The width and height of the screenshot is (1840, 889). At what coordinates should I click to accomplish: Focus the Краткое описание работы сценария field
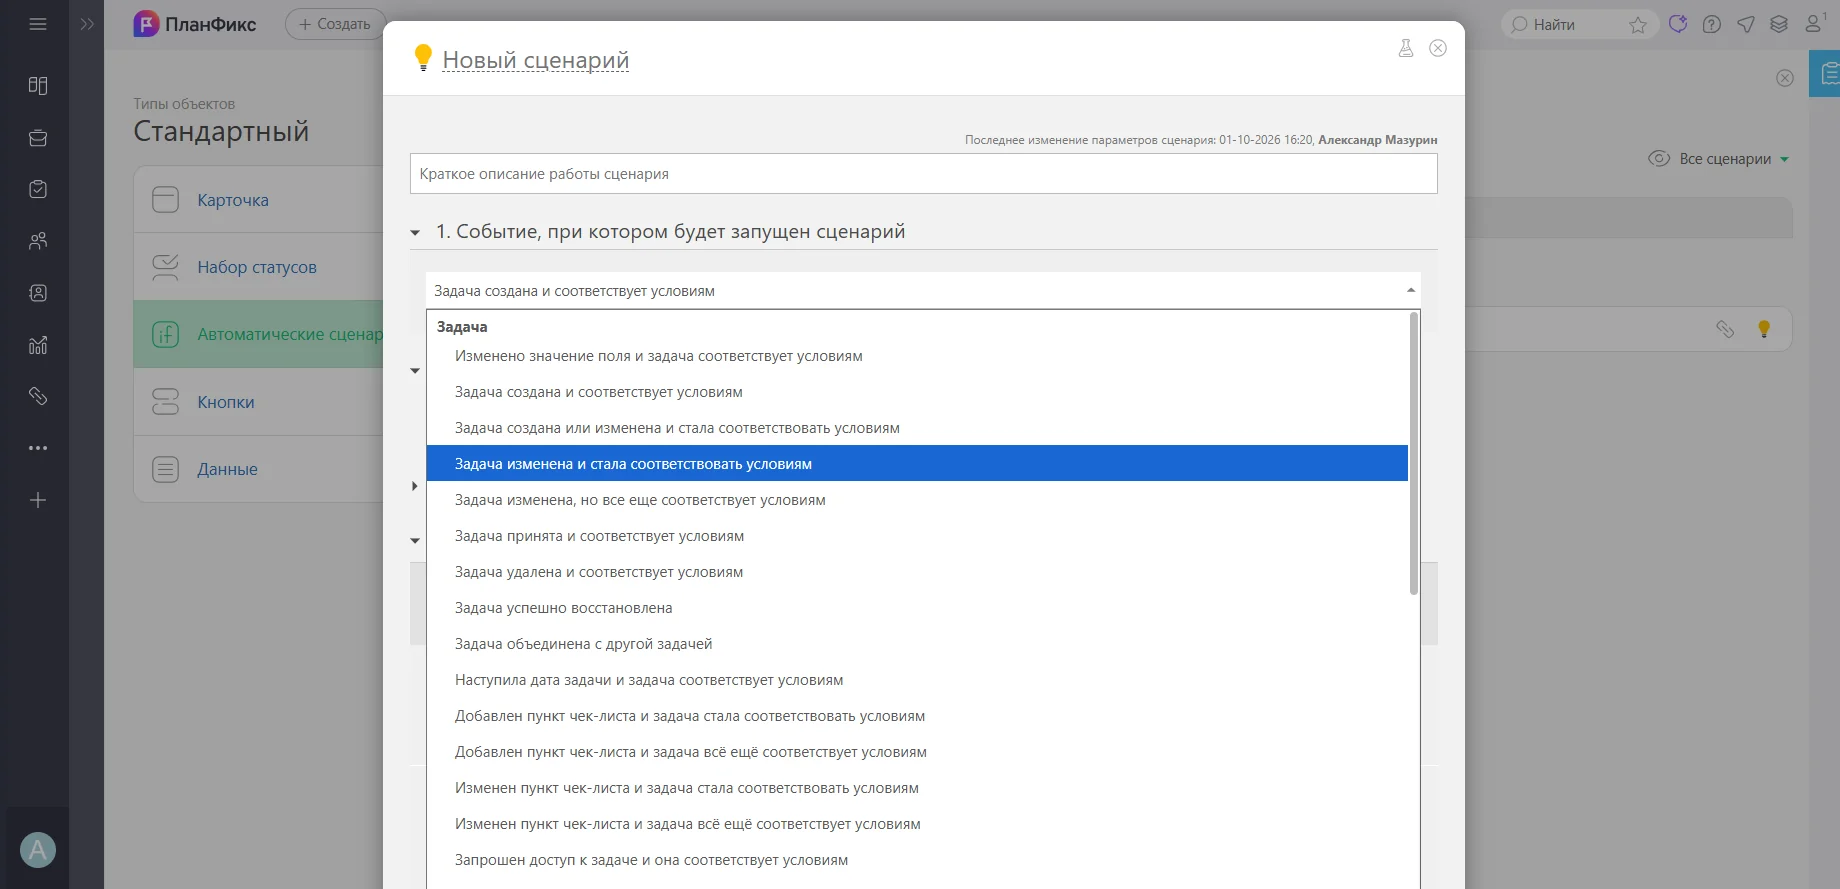(923, 174)
